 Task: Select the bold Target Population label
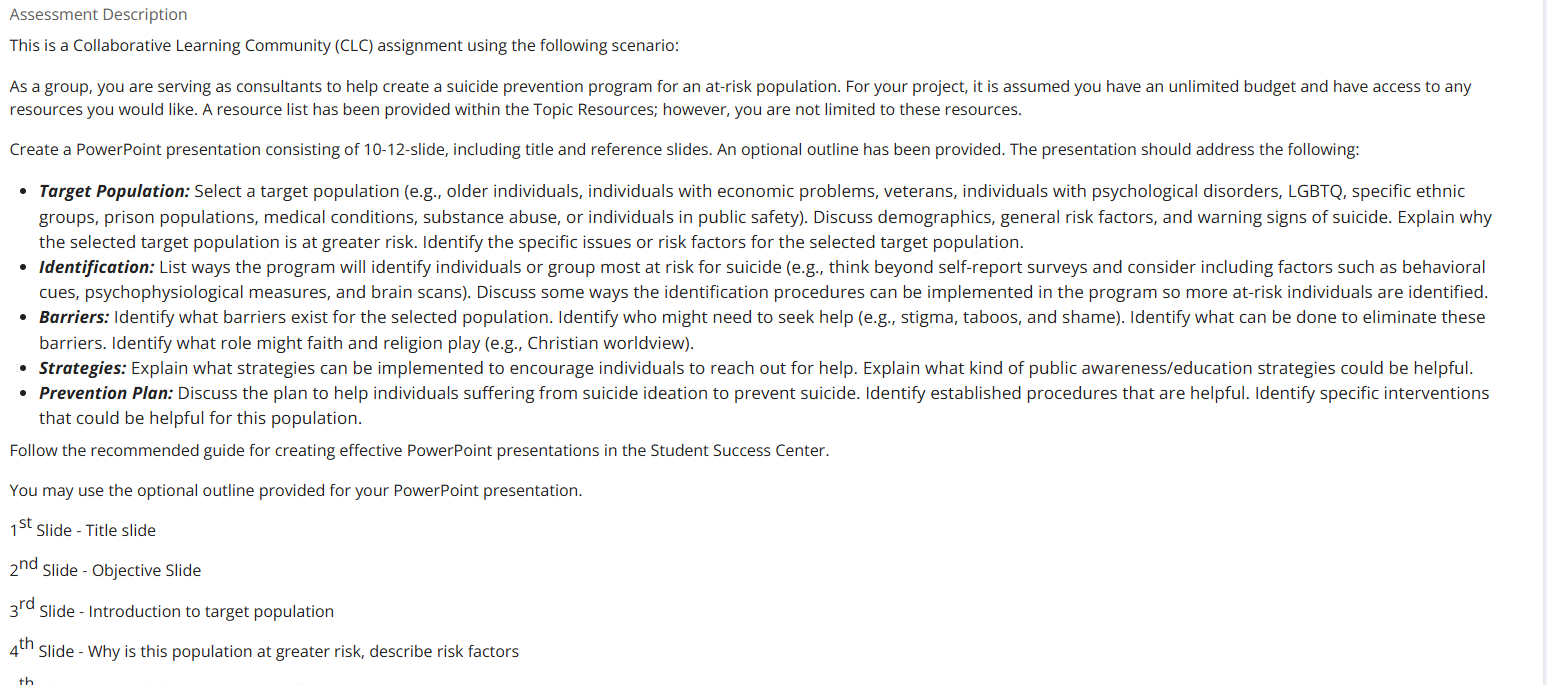point(114,191)
